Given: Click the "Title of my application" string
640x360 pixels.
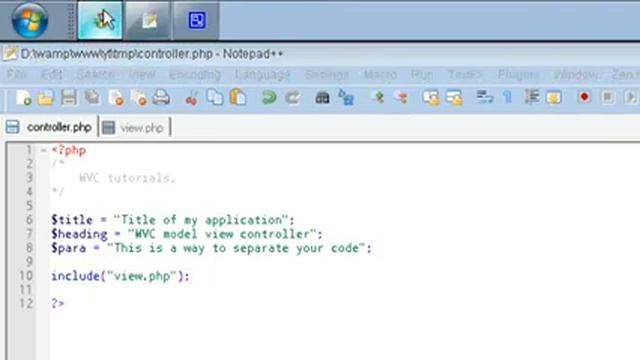Looking at the screenshot, I should coord(202,220).
